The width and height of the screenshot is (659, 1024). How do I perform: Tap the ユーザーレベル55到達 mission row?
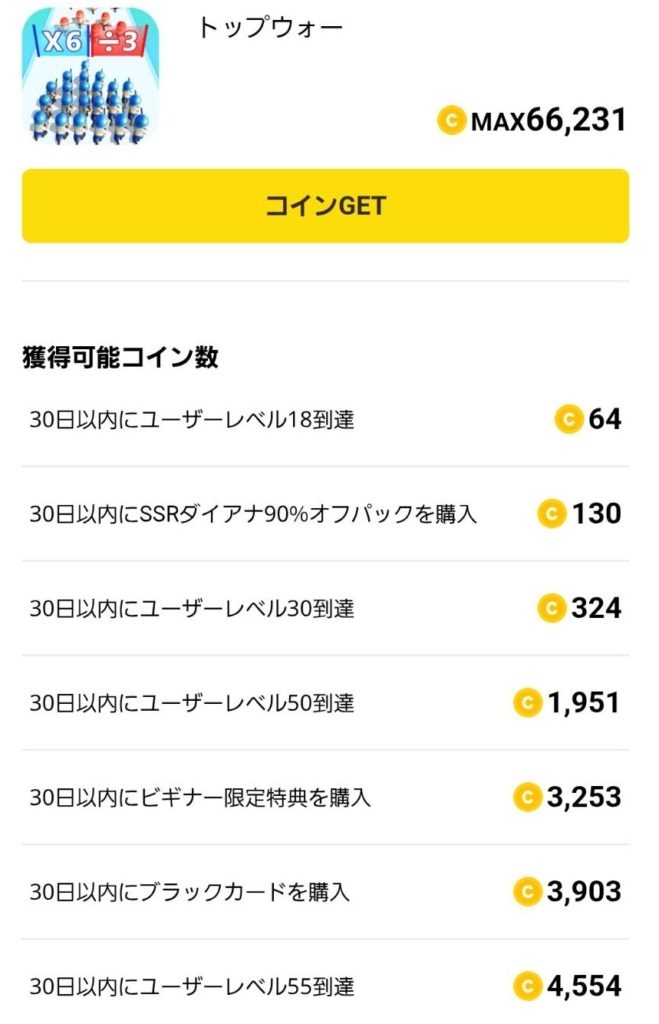(192, 987)
